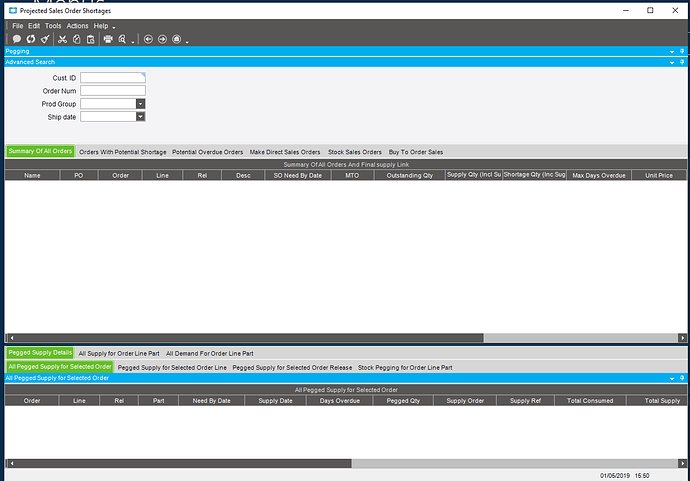Open the Prod Group dropdown
The image size is (690, 481).
point(140,104)
